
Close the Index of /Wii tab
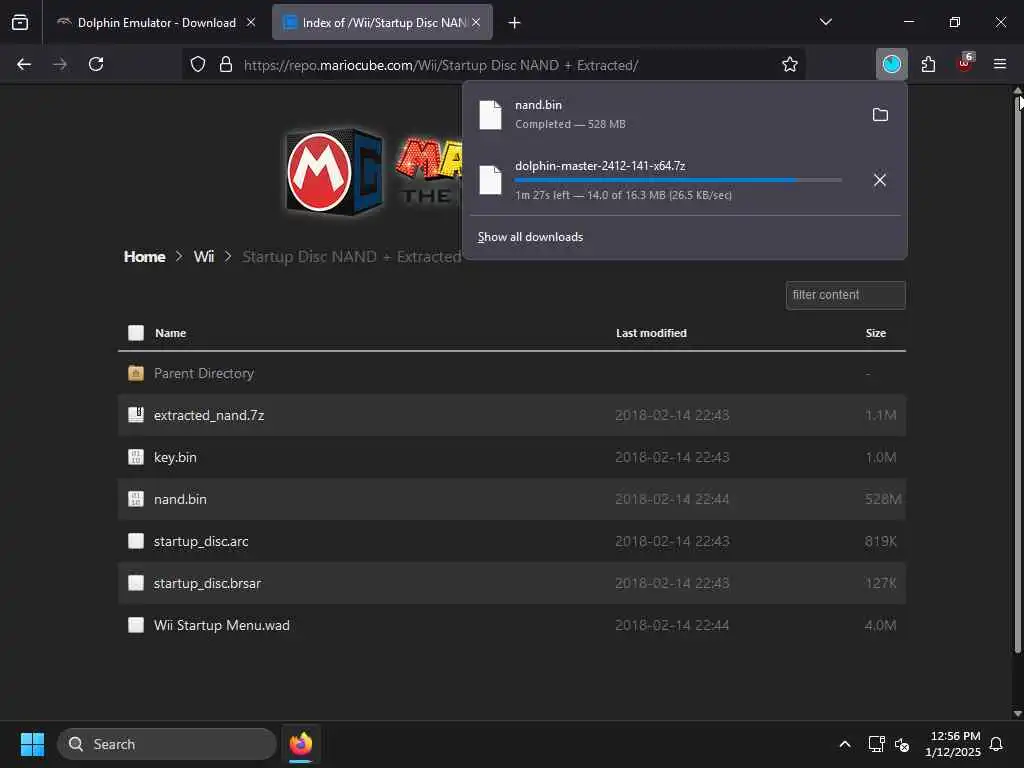(476, 22)
